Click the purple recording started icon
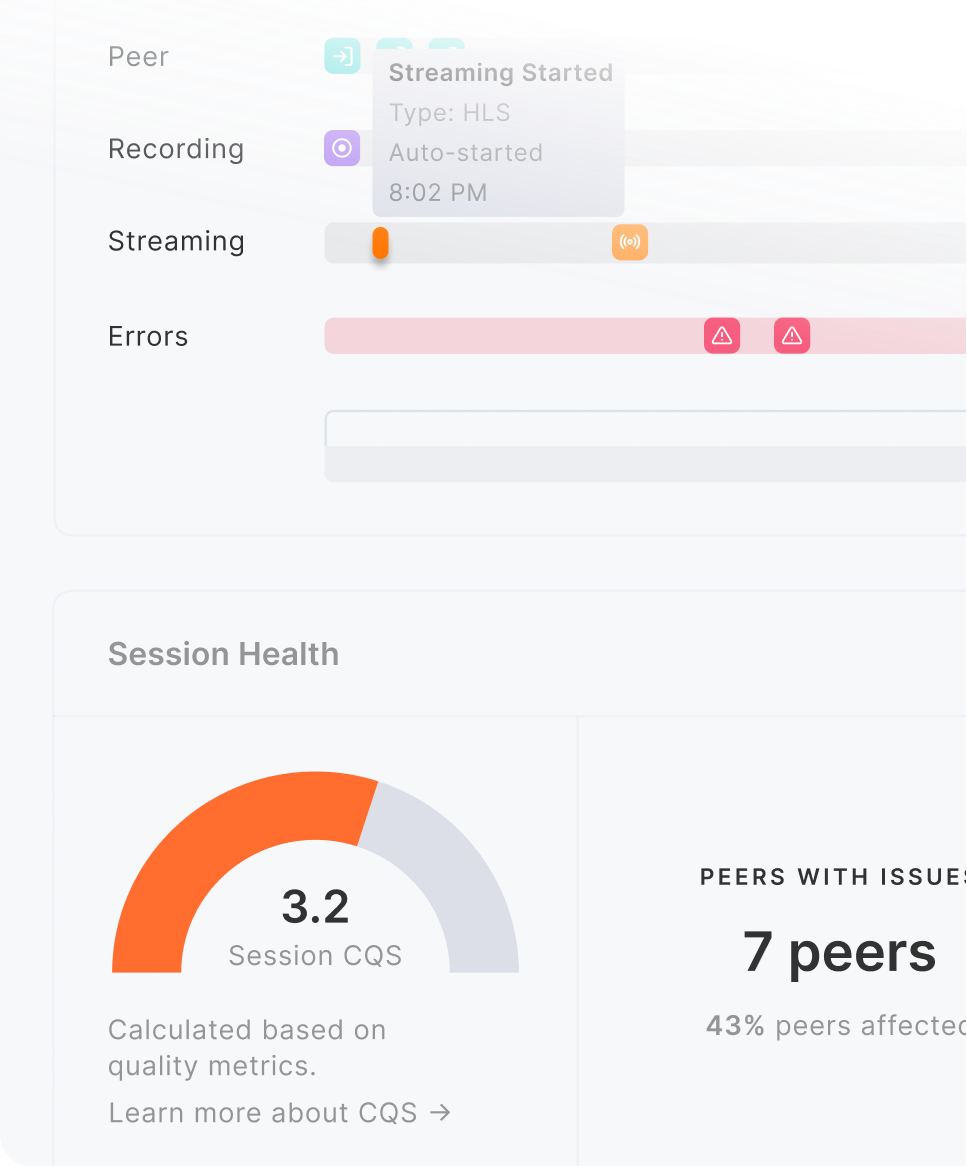The height and width of the screenshot is (1169, 967). (342, 148)
